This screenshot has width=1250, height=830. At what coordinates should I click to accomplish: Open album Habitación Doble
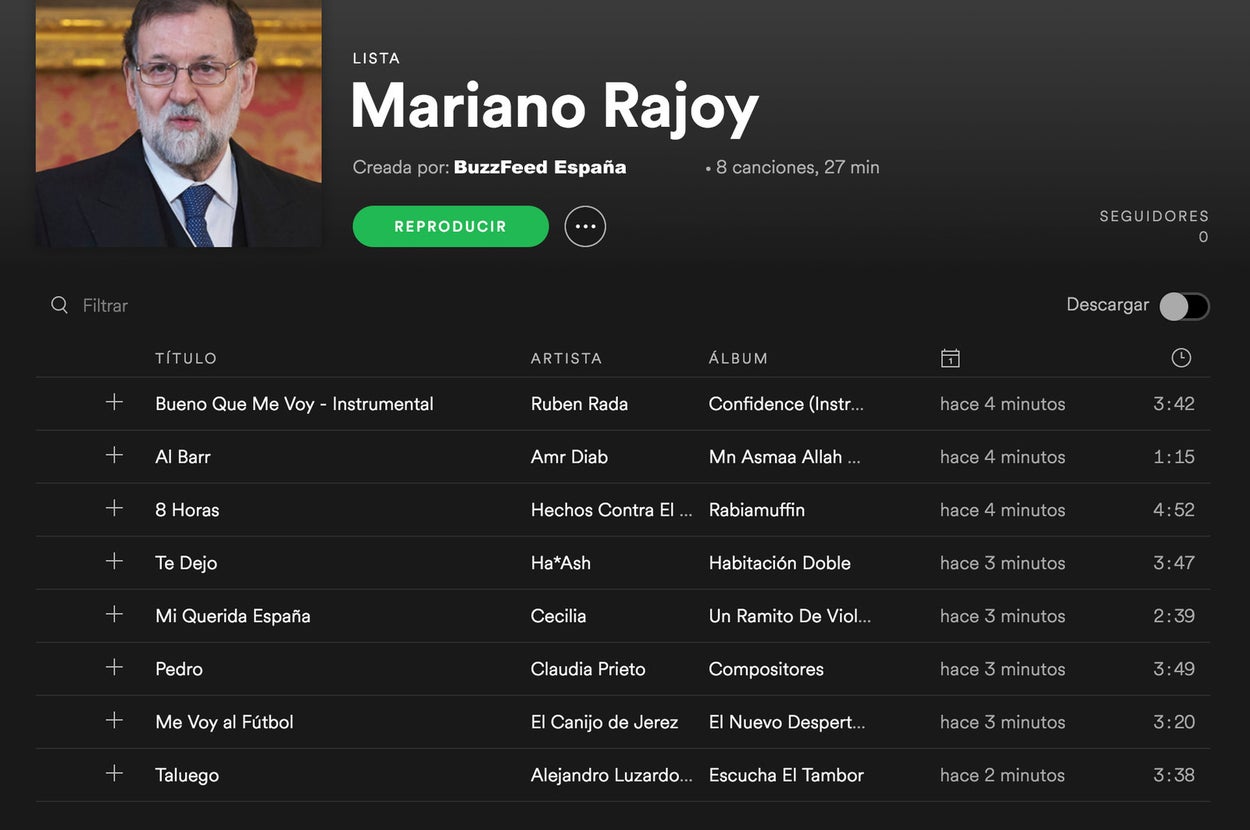coord(779,563)
